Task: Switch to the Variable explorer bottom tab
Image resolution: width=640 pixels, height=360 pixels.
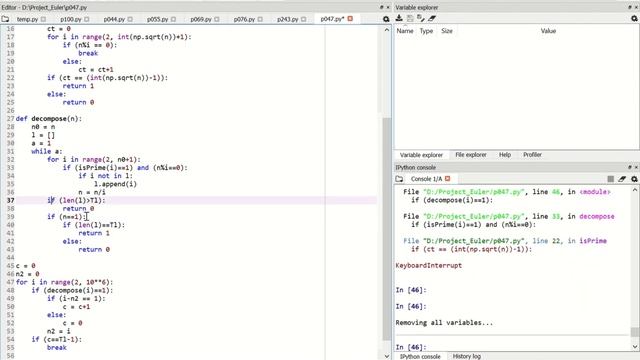Action: [421, 155]
